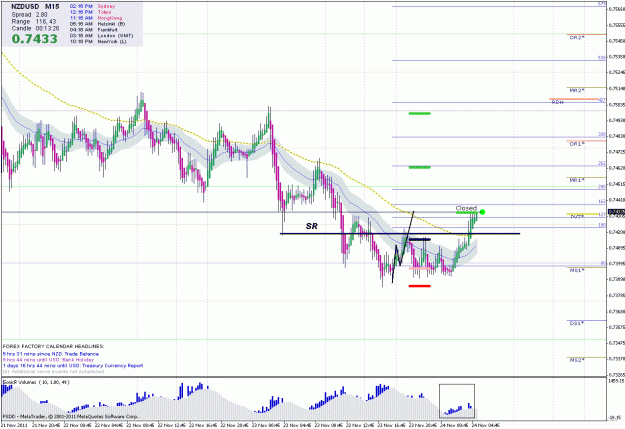Click the green dot beside Closed
This screenshot has height=429, width=625.
pyautogui.click(x=482, y=212)
